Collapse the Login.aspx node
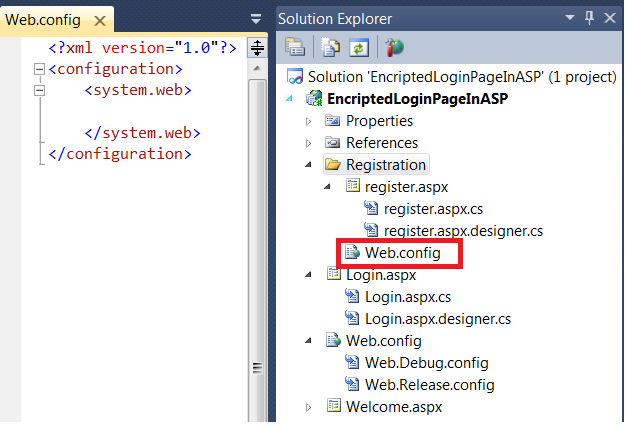 (x=308, y=275)
